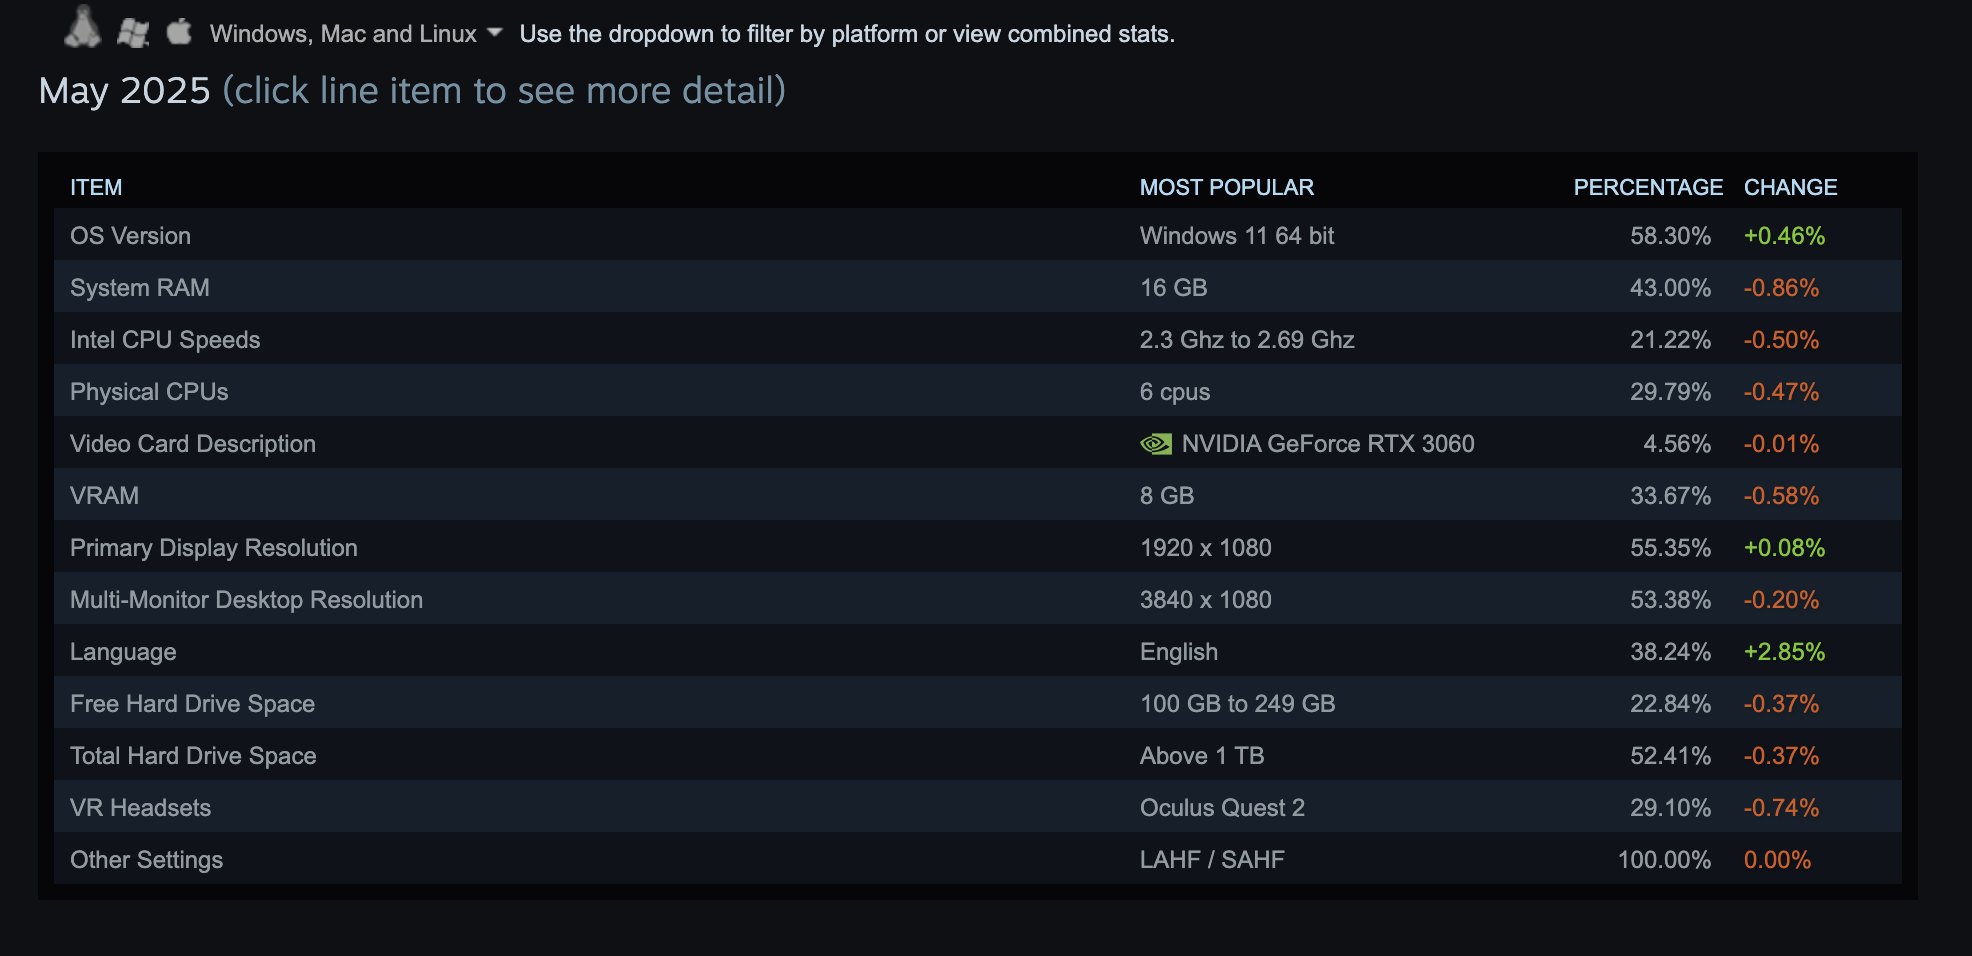Screen dimensions: 1972x956
Task: Click the NVIDIA logo beside GeForce RTX 3060
Action: (x=1156, y=444)
